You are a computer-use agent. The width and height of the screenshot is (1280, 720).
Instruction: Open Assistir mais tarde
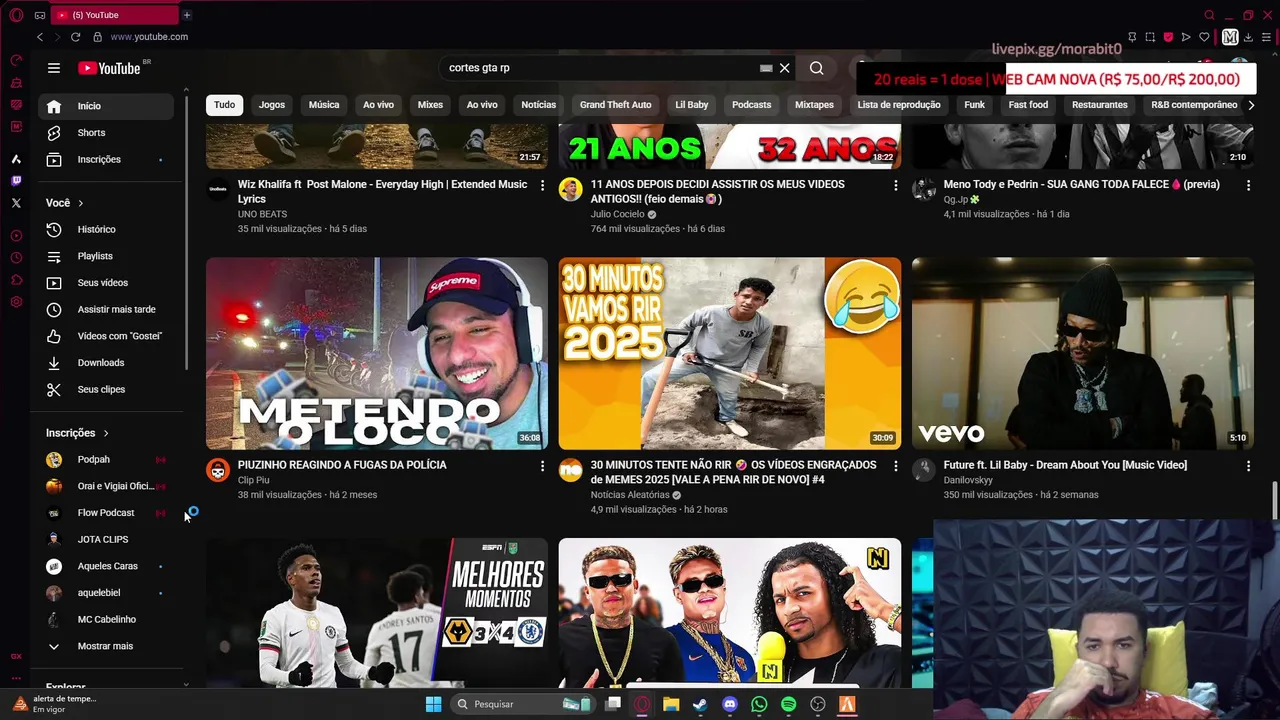pyautogui.click(x=106, y=310)
